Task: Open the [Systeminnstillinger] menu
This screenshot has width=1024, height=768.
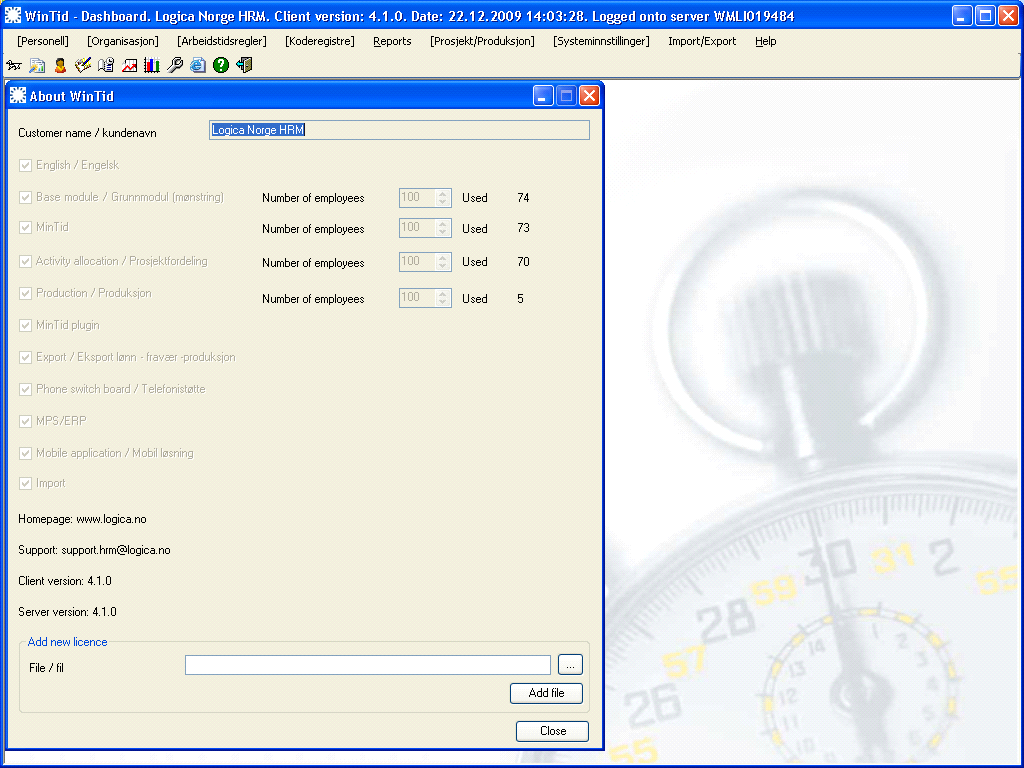Action: [x=601, y=41]
